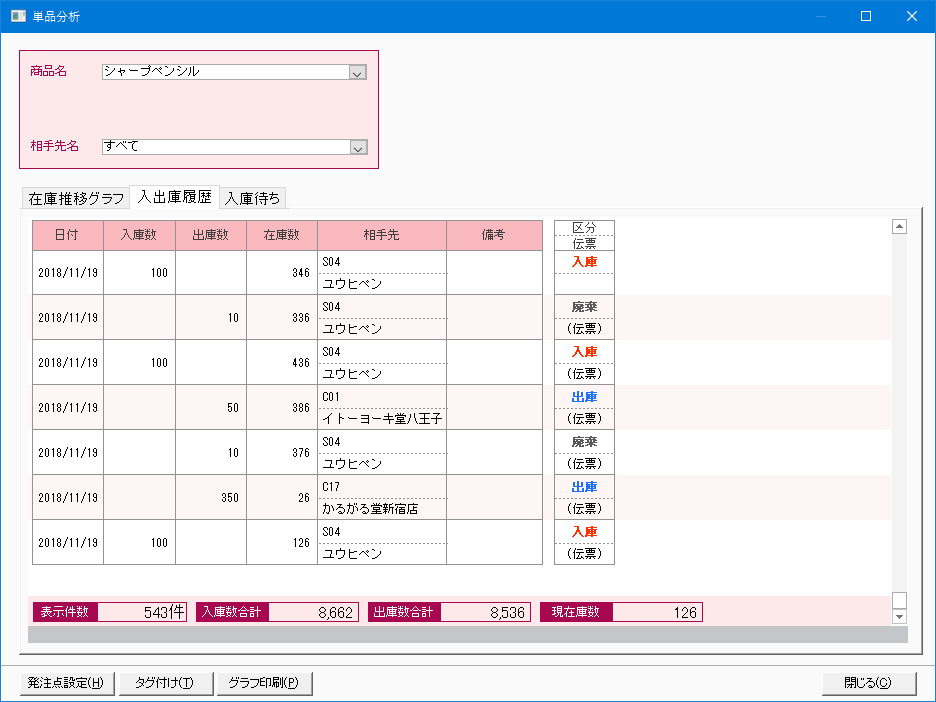
Task: Click the 商品名 text field showing シャープペンシル
Action: [225, 72]
